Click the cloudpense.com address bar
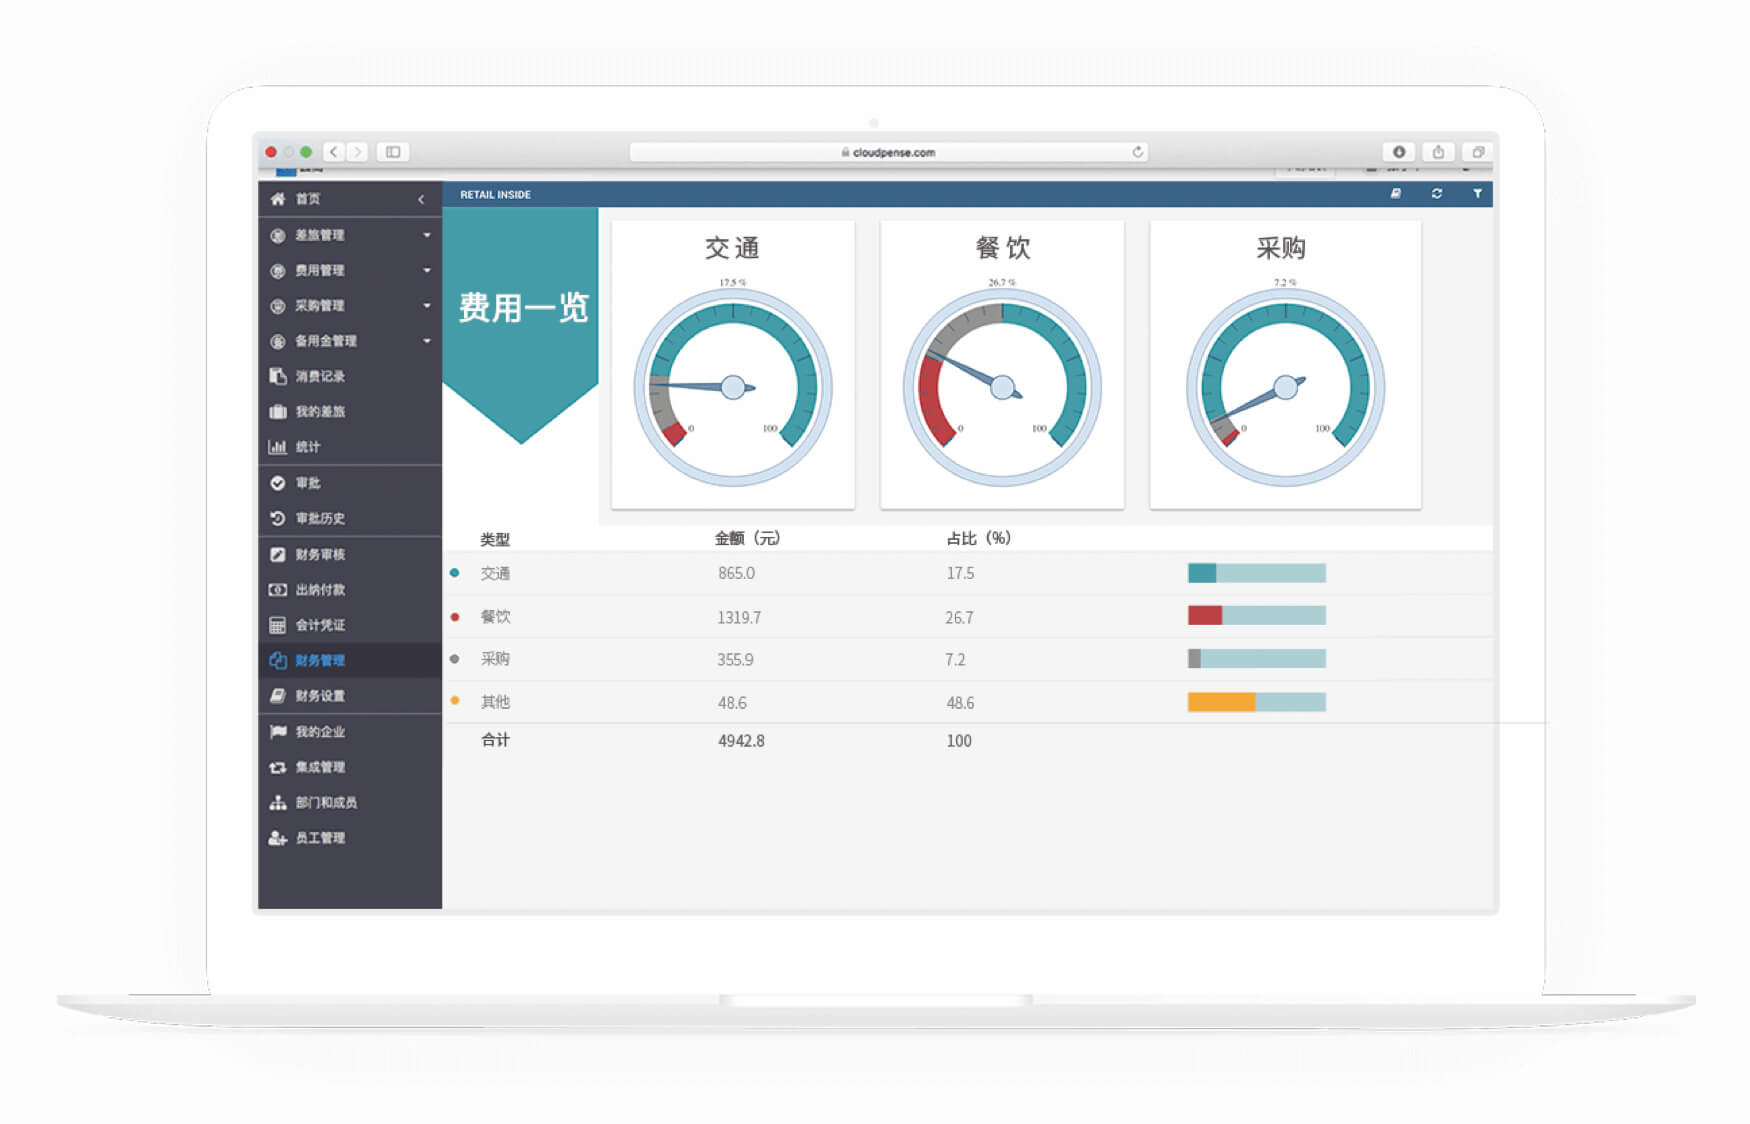The width and height of the screenshot is (1750, 1124). pos(888,152)
